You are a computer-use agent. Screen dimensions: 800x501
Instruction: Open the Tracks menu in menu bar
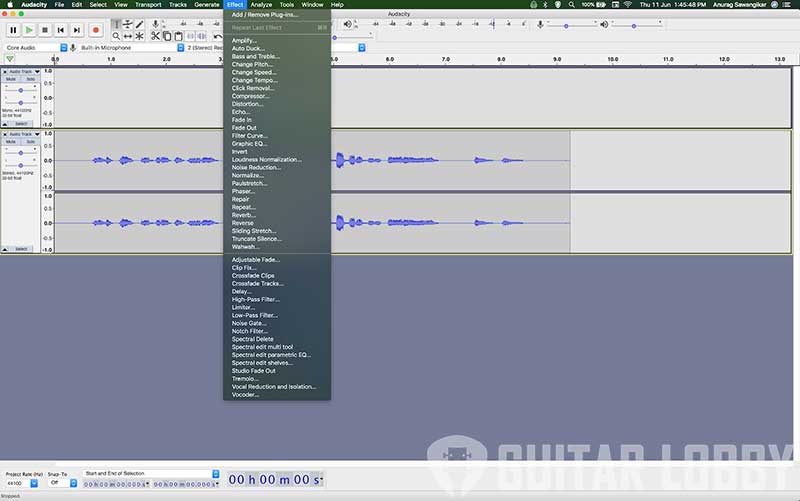(178, 5)
